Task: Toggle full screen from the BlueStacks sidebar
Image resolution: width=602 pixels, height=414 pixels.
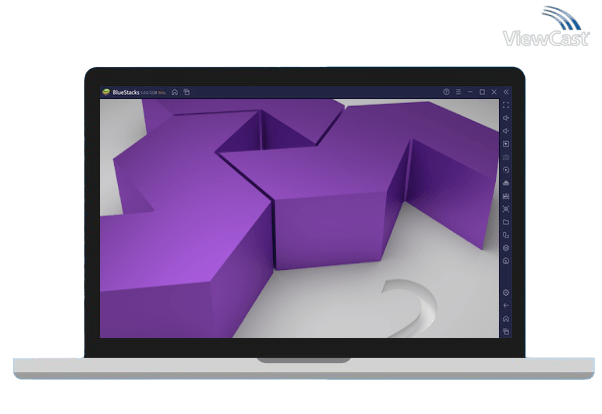Action: (506, 105)
